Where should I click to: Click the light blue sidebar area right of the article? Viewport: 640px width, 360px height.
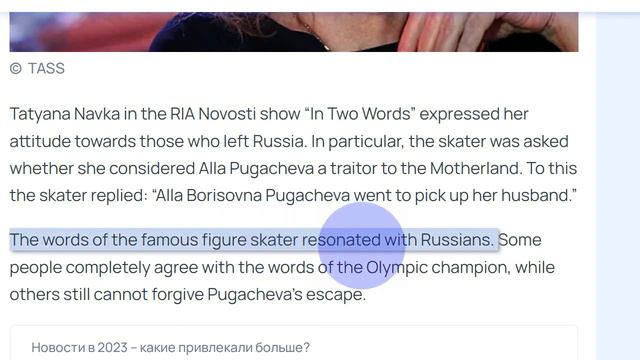click(618, 188)
